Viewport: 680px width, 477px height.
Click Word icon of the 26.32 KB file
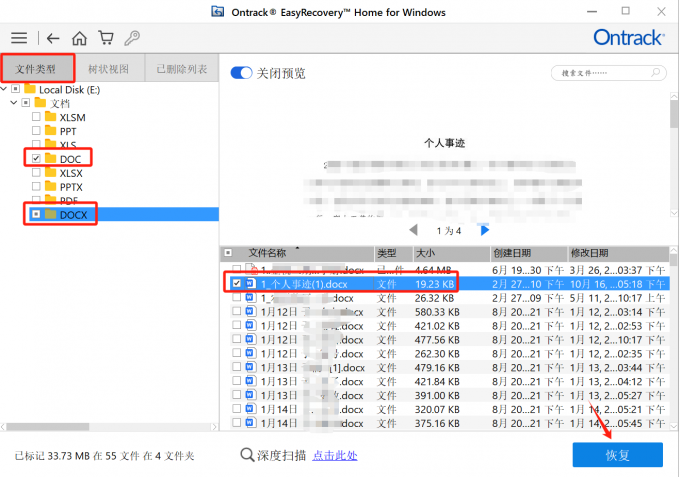(250, 297)
